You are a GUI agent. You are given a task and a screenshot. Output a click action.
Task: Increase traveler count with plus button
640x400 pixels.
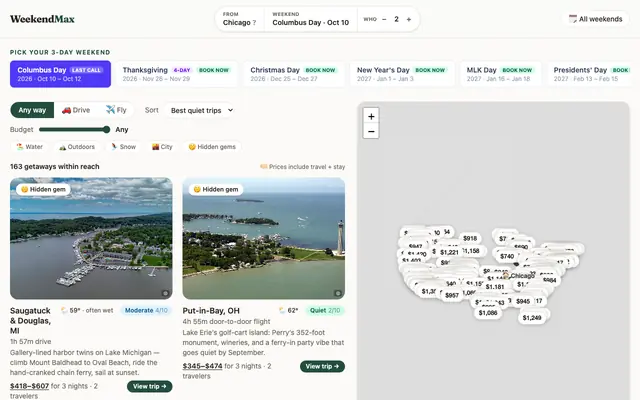pyautogui.click(x=409, y=19)
